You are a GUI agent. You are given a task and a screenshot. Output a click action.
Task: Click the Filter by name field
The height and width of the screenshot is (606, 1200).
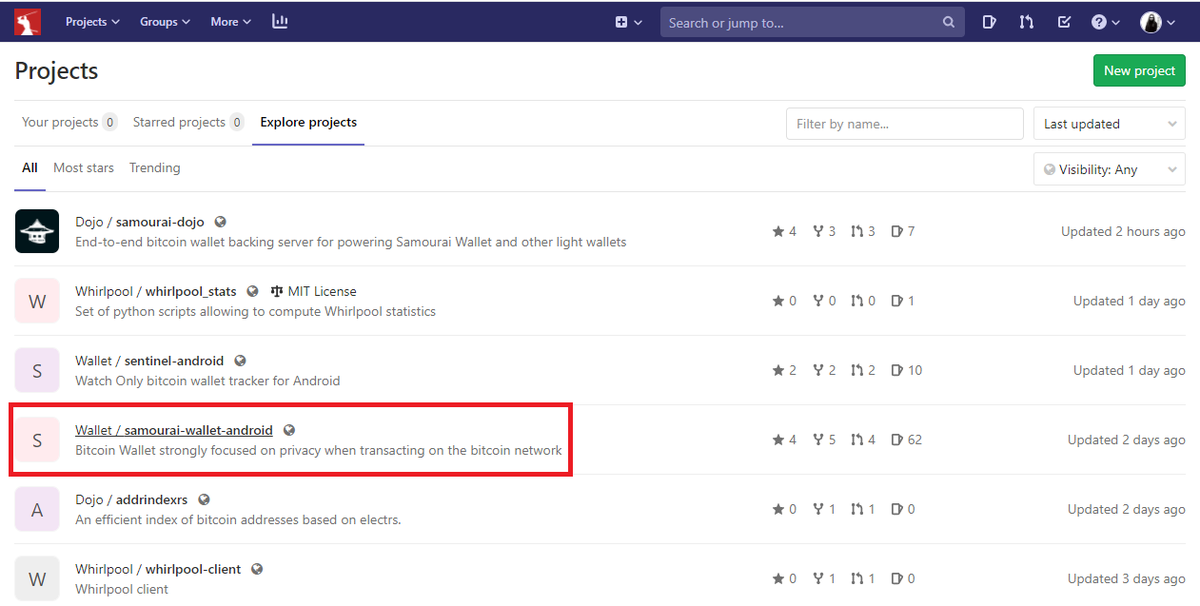point(904,124)
